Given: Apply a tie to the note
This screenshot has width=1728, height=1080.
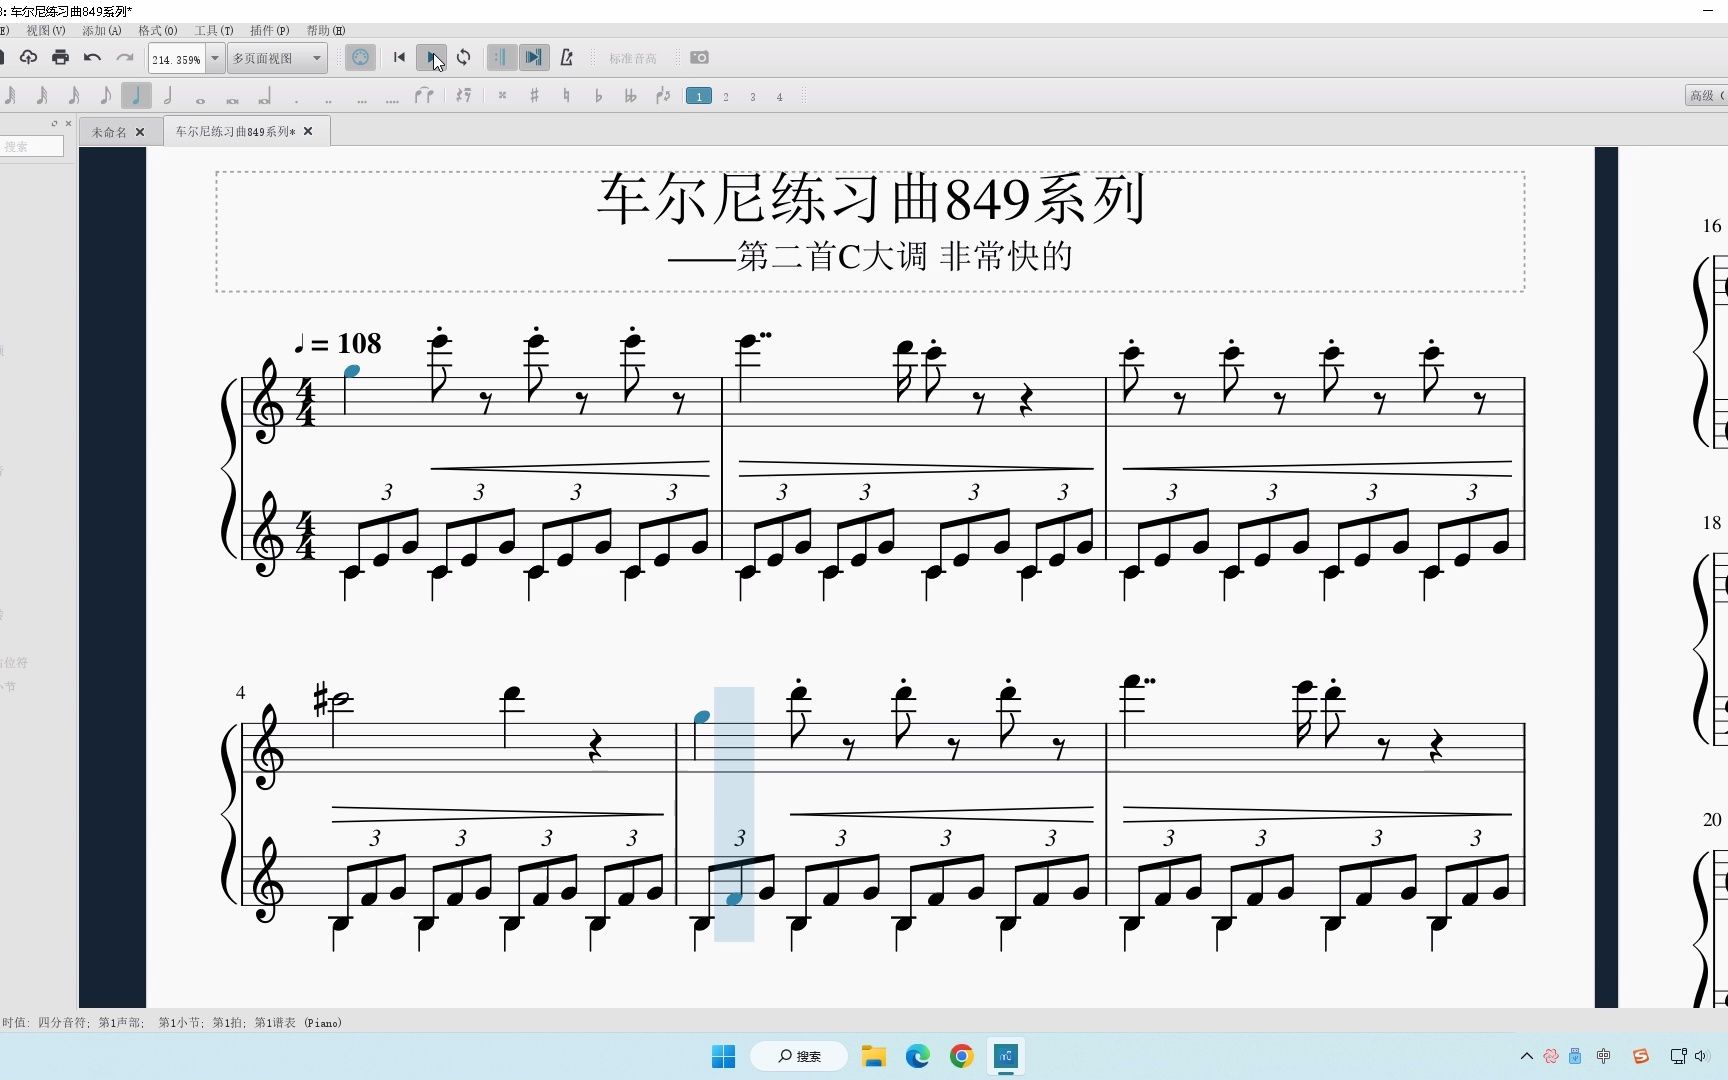Looking at the screenshot, I should pos(424,96).
